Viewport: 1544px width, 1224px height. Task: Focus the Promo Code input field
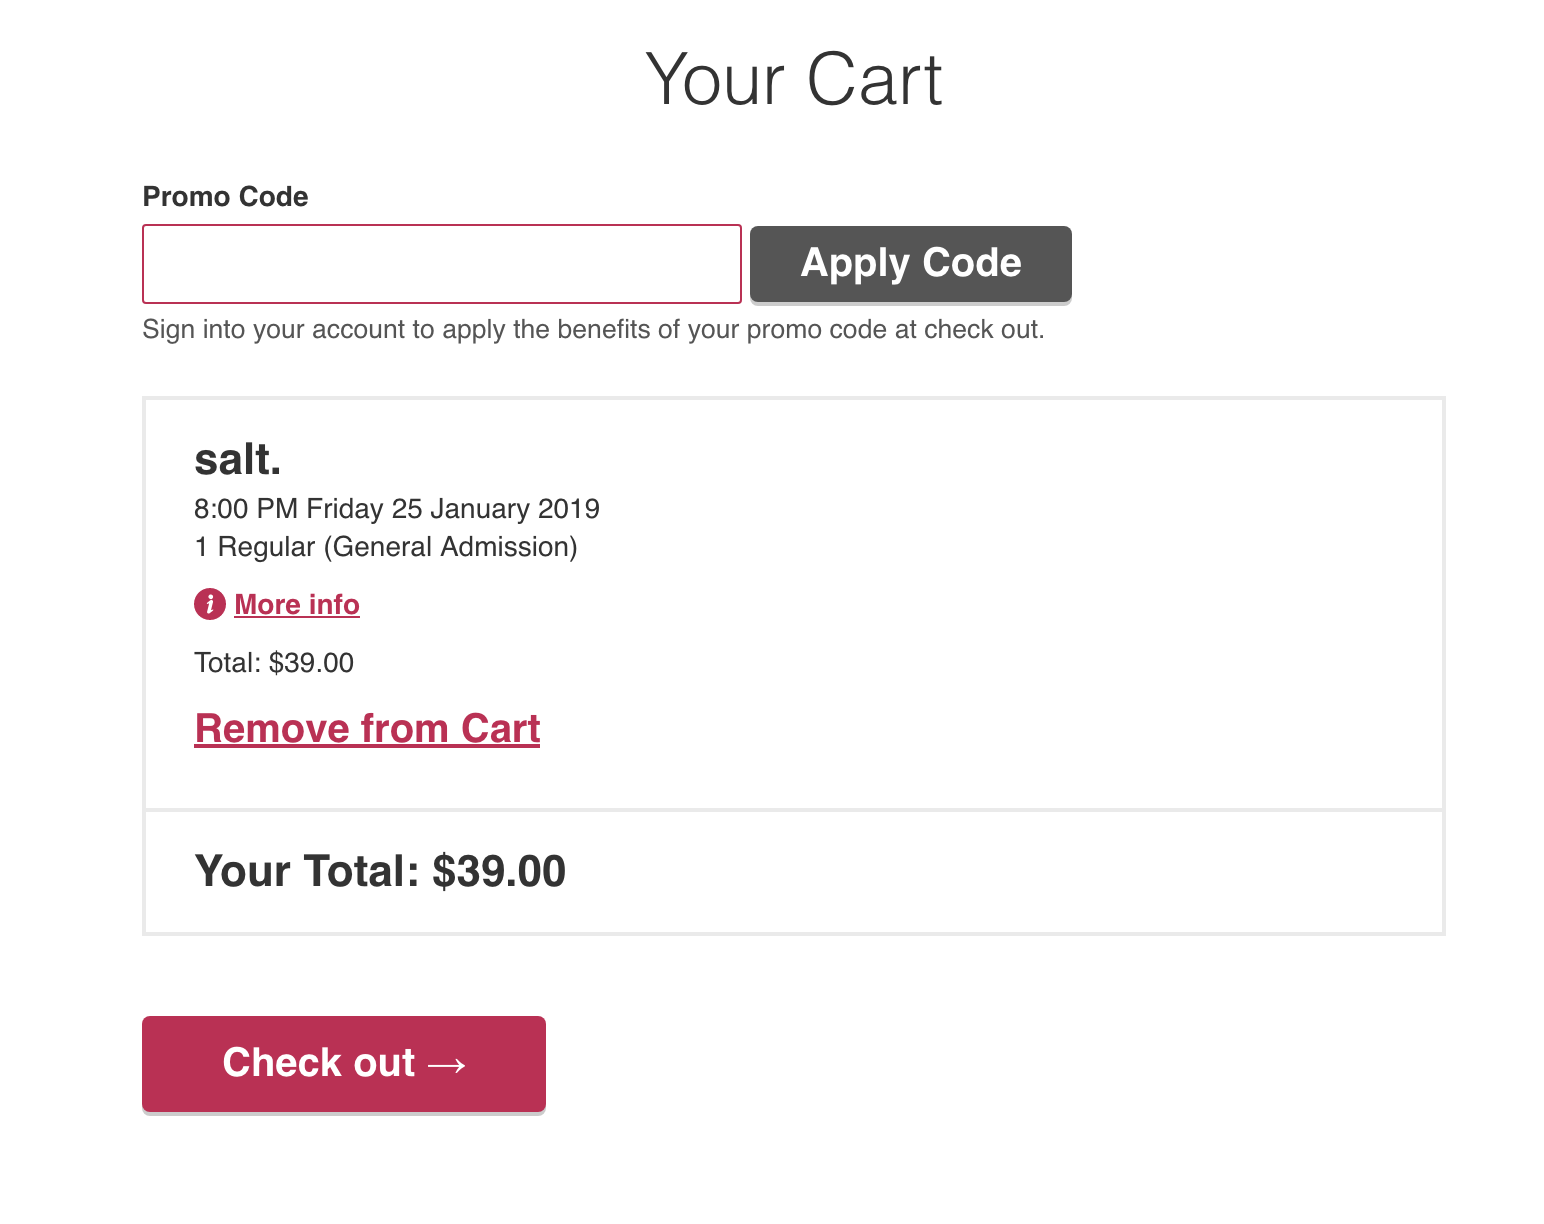click(441, 264)
